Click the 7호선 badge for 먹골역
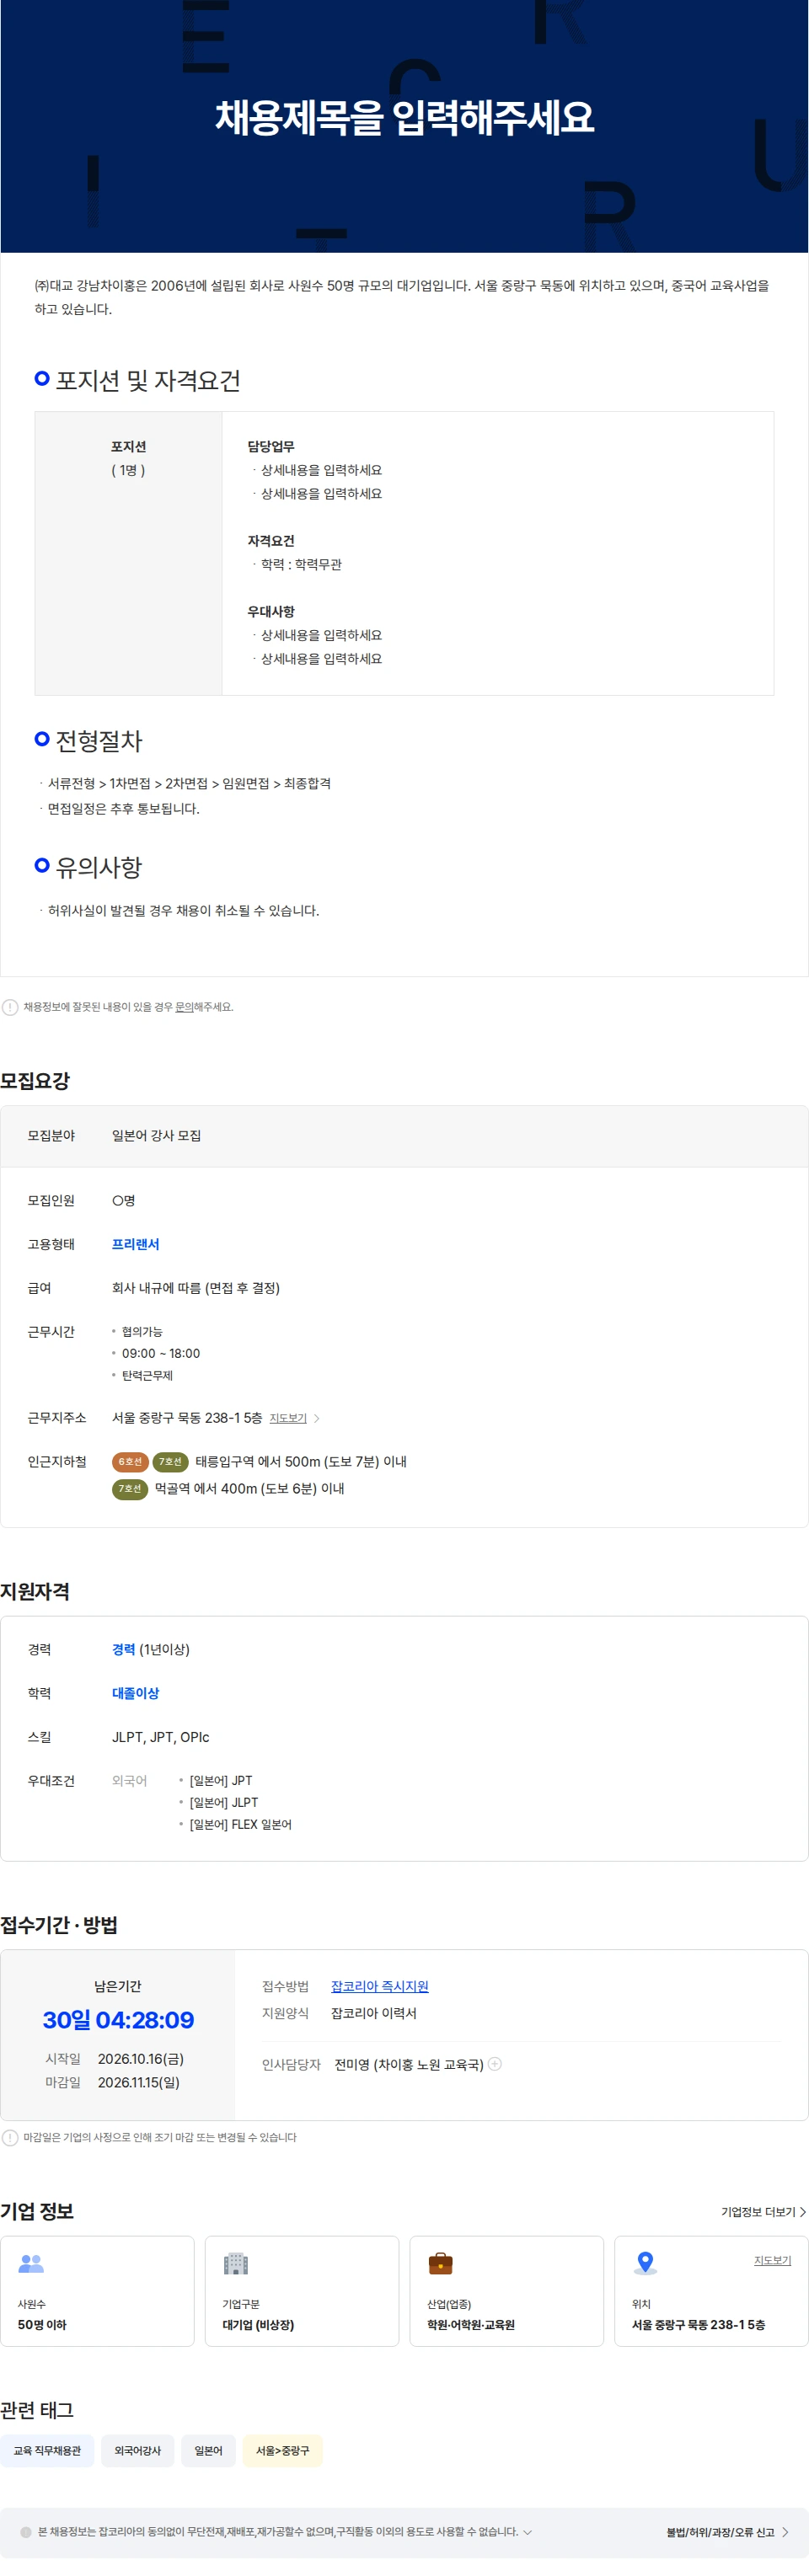Screen dimensions: 809x2576 click(130, 1489)
